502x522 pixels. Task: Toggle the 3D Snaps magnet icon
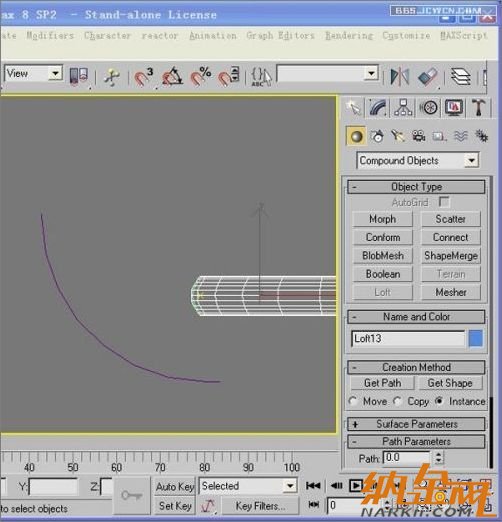pyautogui.click(x=143, y=77)
